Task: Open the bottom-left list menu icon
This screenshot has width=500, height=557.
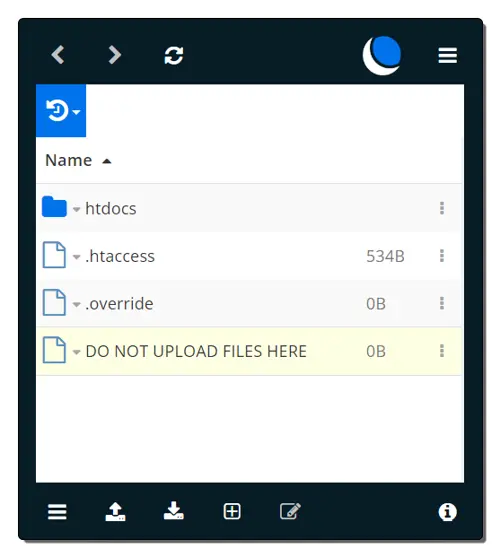Action: 57,512
